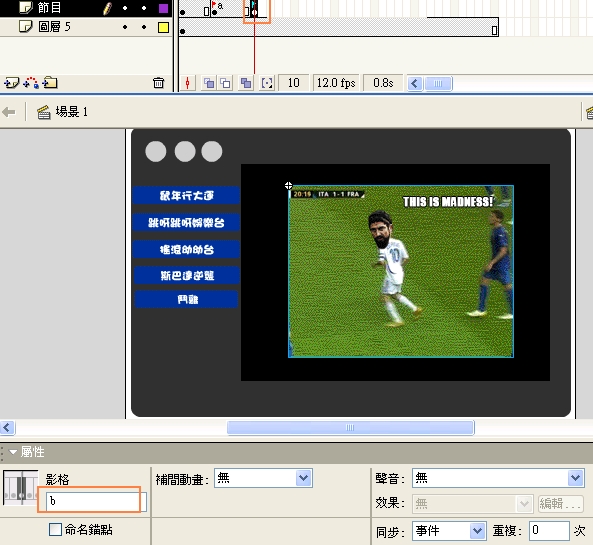
Task: Click the center frame button
Action: [188, 83]
